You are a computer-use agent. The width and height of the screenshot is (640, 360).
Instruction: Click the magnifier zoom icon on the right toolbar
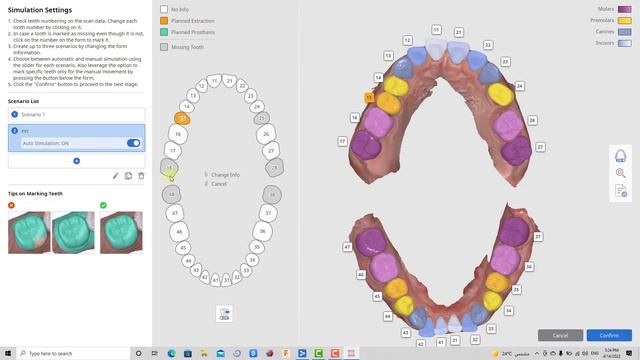(x=620, y=173)
